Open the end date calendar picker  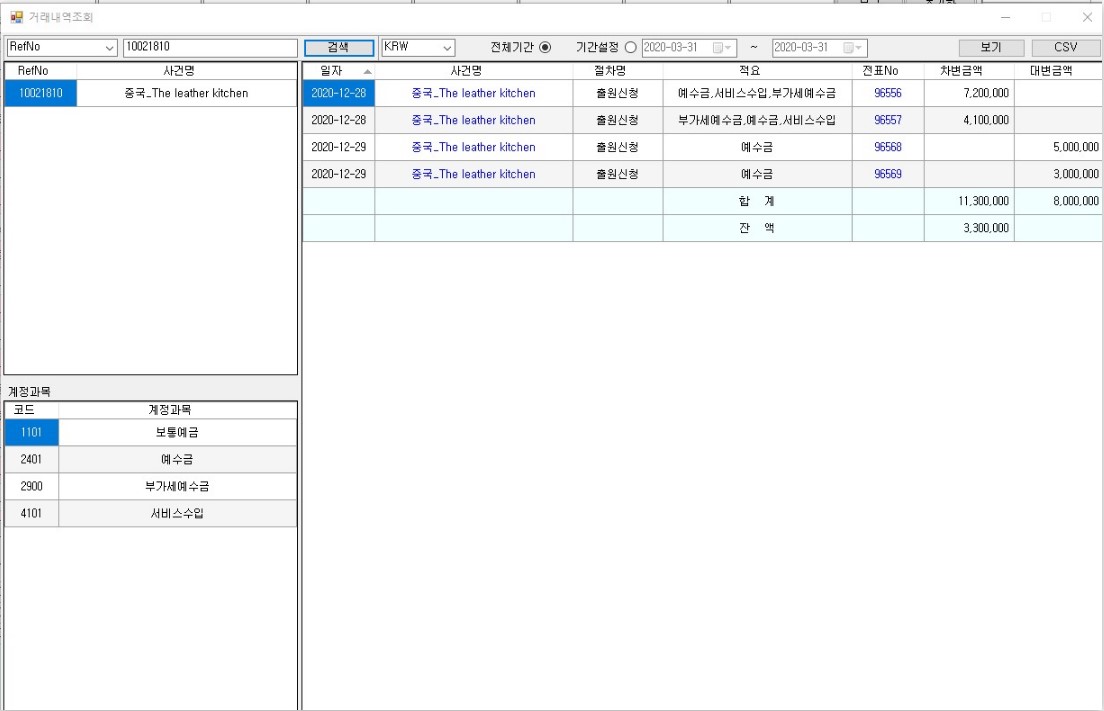(x=852, y=48)
